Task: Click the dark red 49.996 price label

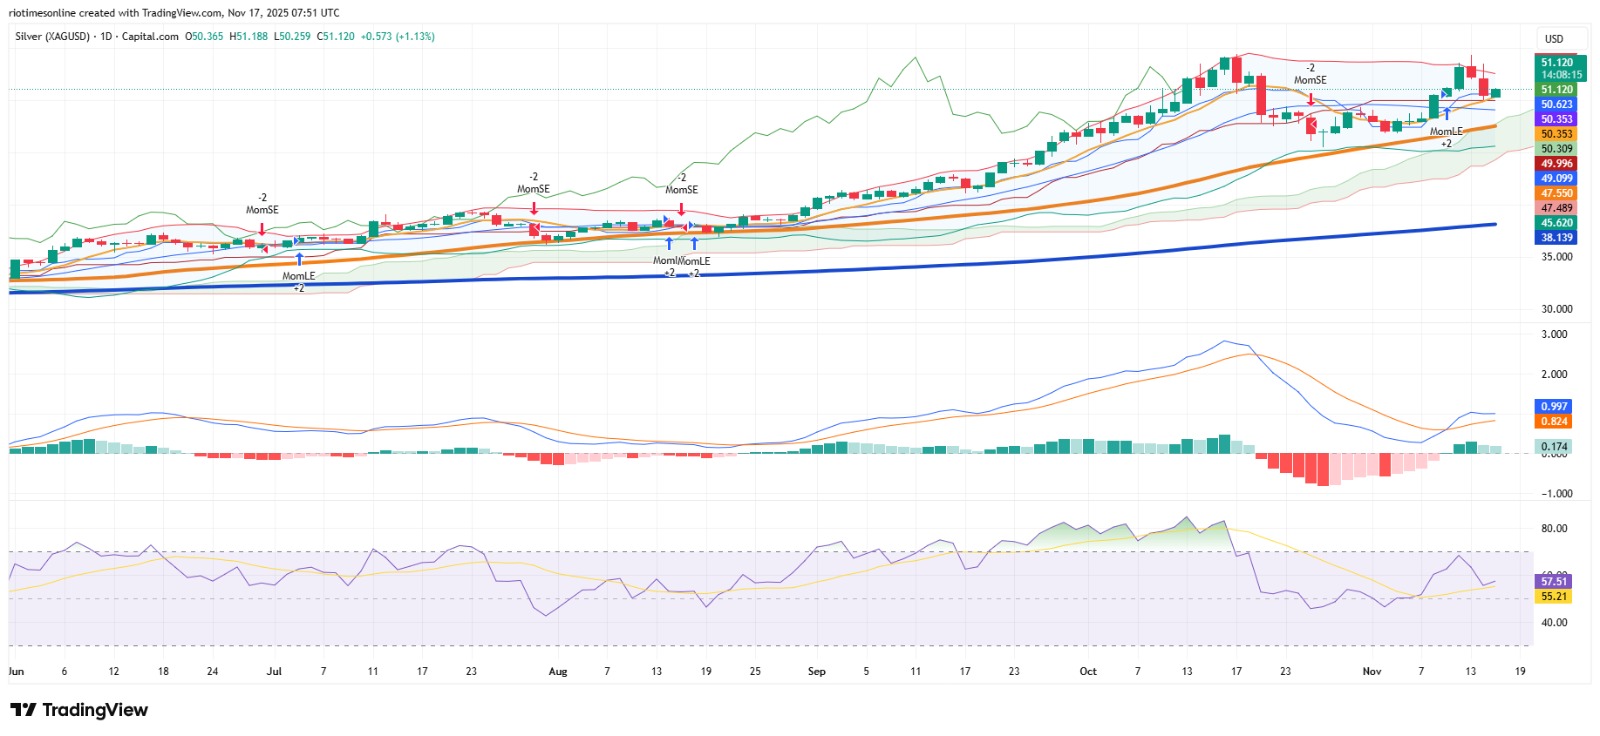Action: pos(1556,164)
